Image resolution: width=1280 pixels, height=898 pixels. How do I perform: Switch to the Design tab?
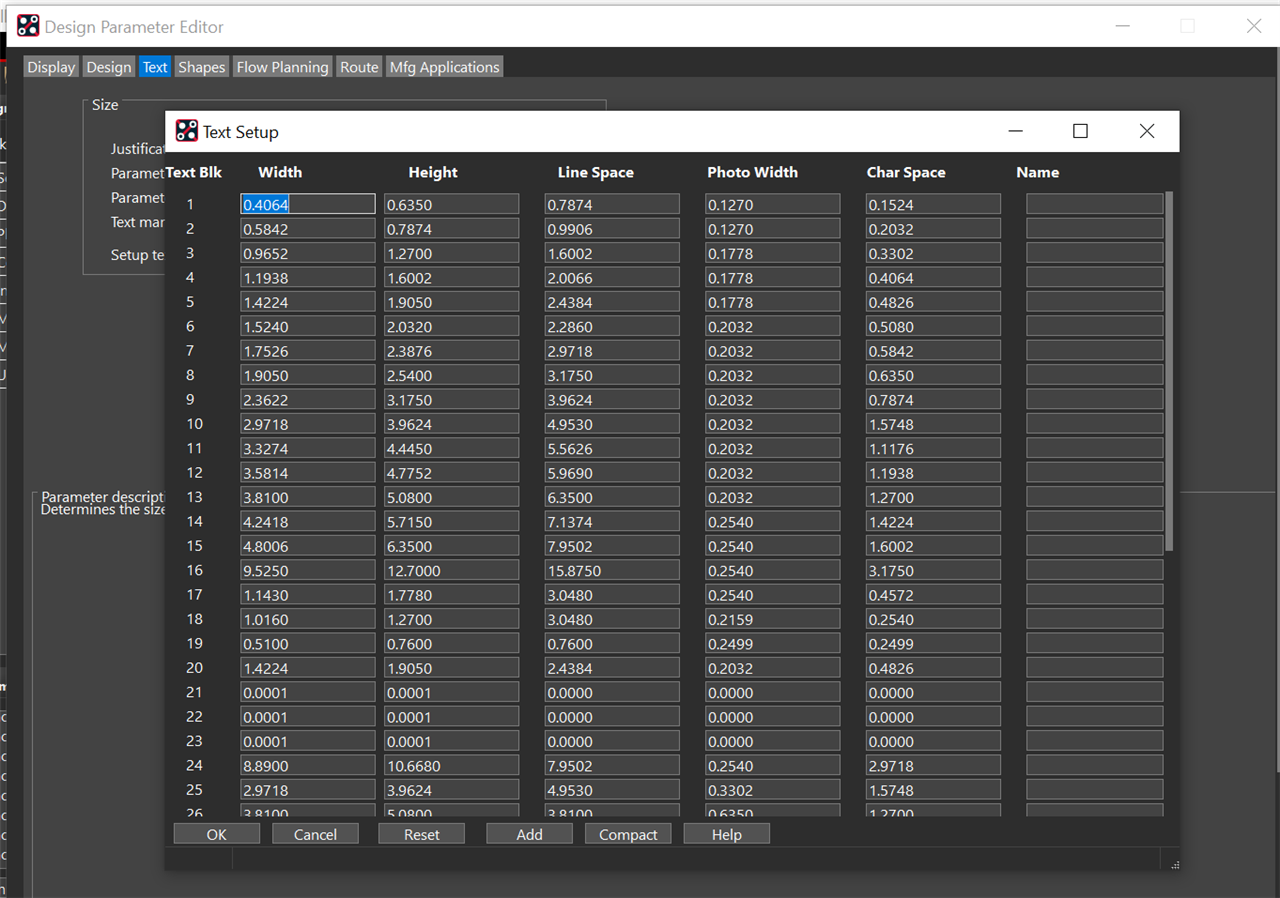[x=109, y=67]
